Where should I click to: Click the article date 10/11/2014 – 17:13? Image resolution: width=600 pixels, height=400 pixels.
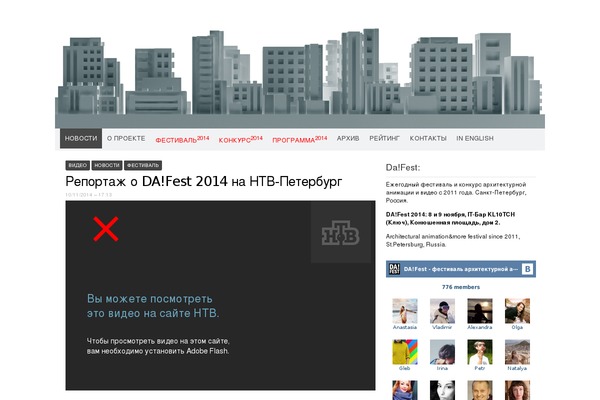pos(89,195)
